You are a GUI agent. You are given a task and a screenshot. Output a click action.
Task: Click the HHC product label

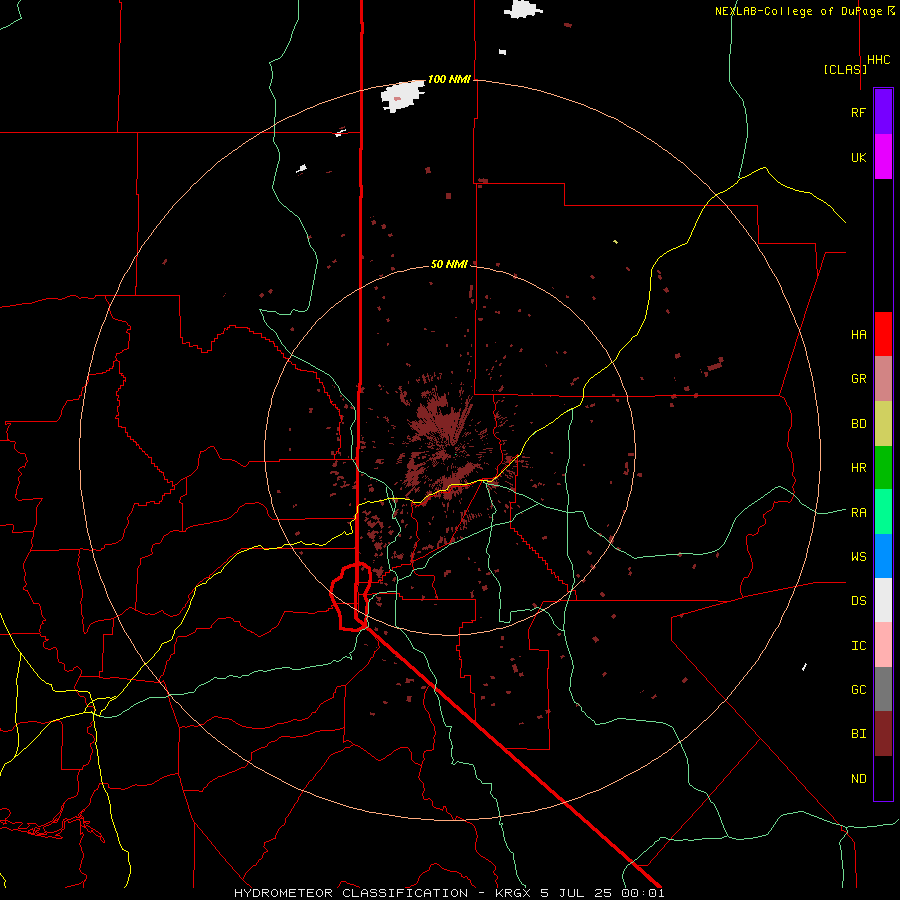(879, 60)
